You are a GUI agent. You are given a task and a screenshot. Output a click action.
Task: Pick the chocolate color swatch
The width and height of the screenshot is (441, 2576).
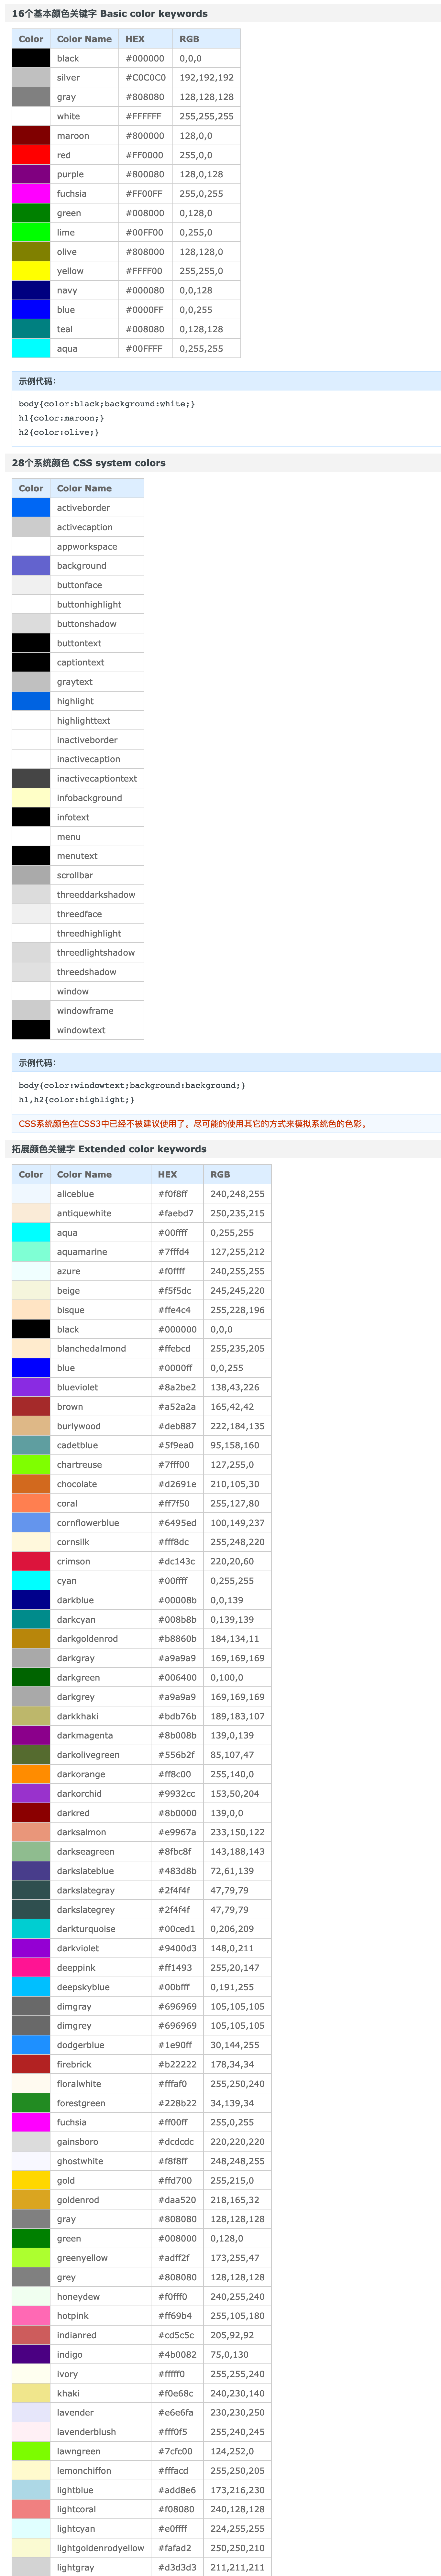click(31, 1484)
